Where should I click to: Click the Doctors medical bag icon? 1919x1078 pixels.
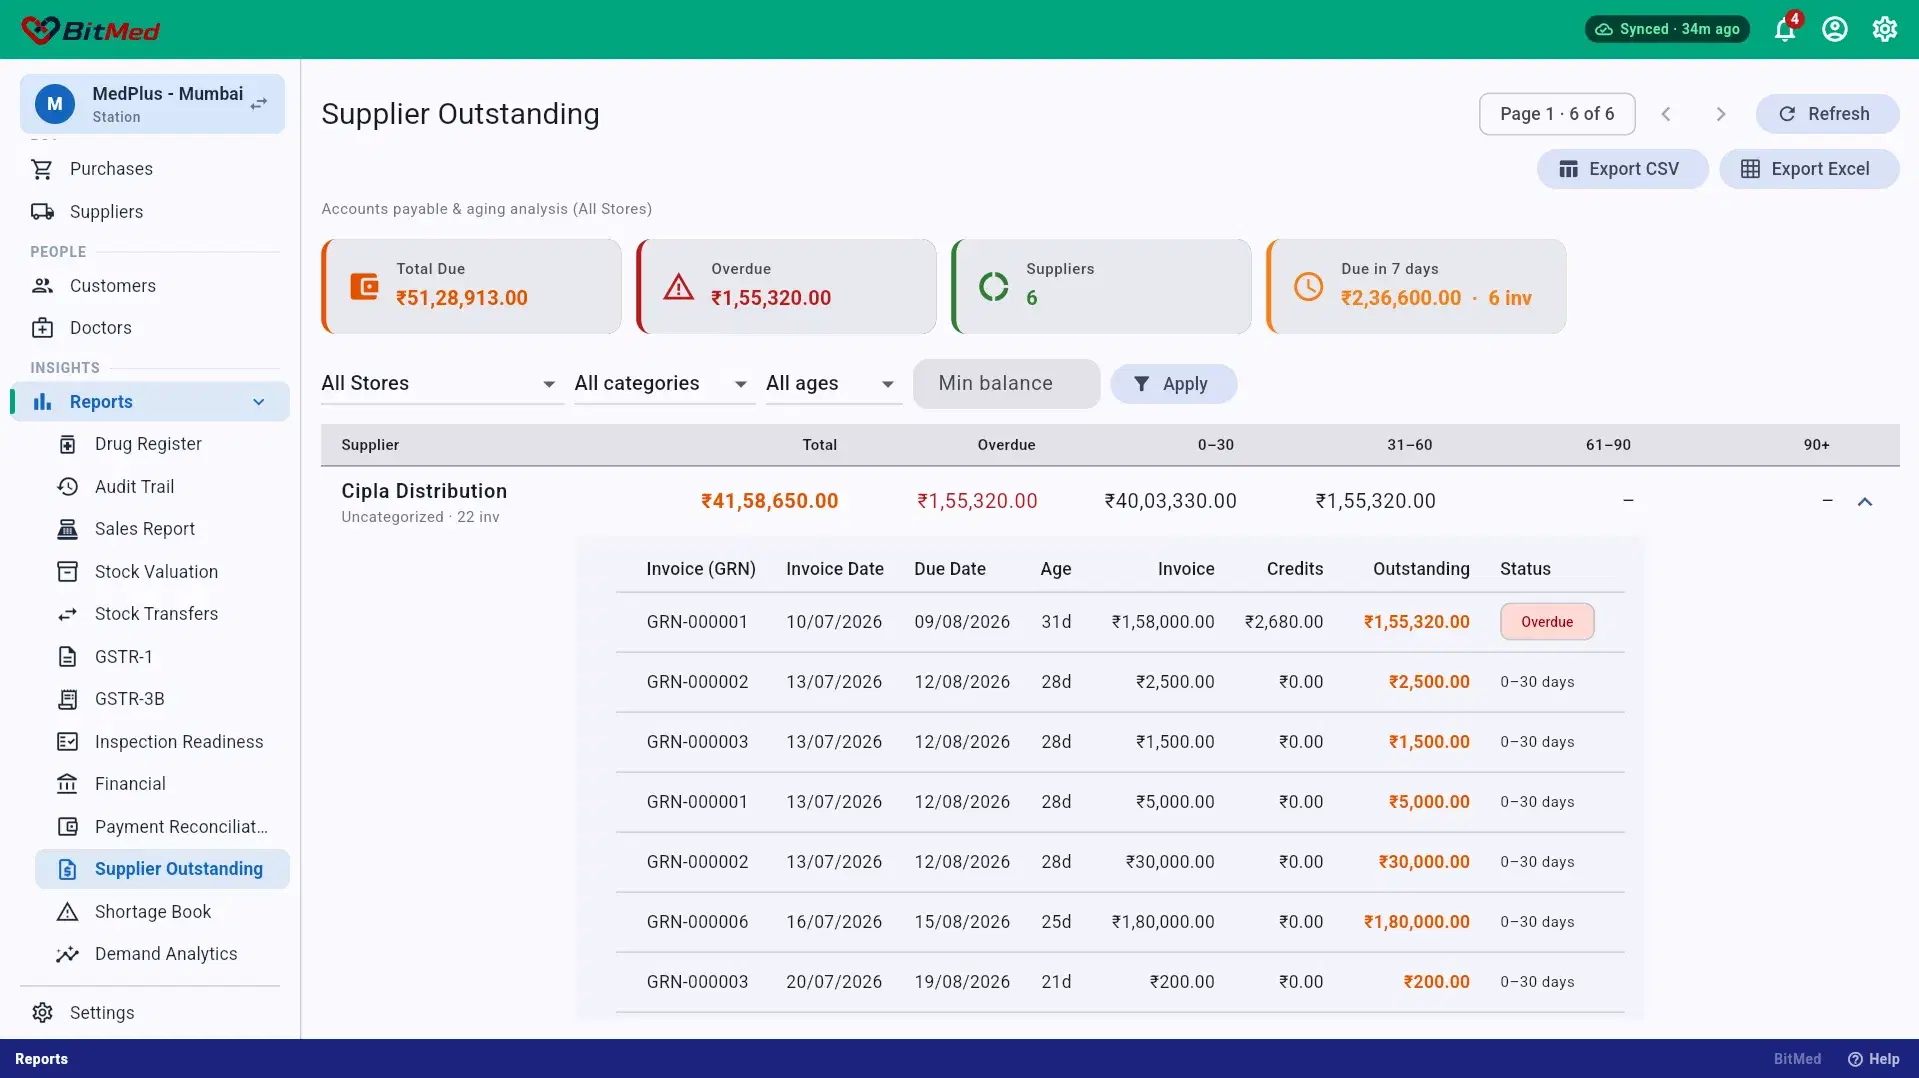(42, 328)
